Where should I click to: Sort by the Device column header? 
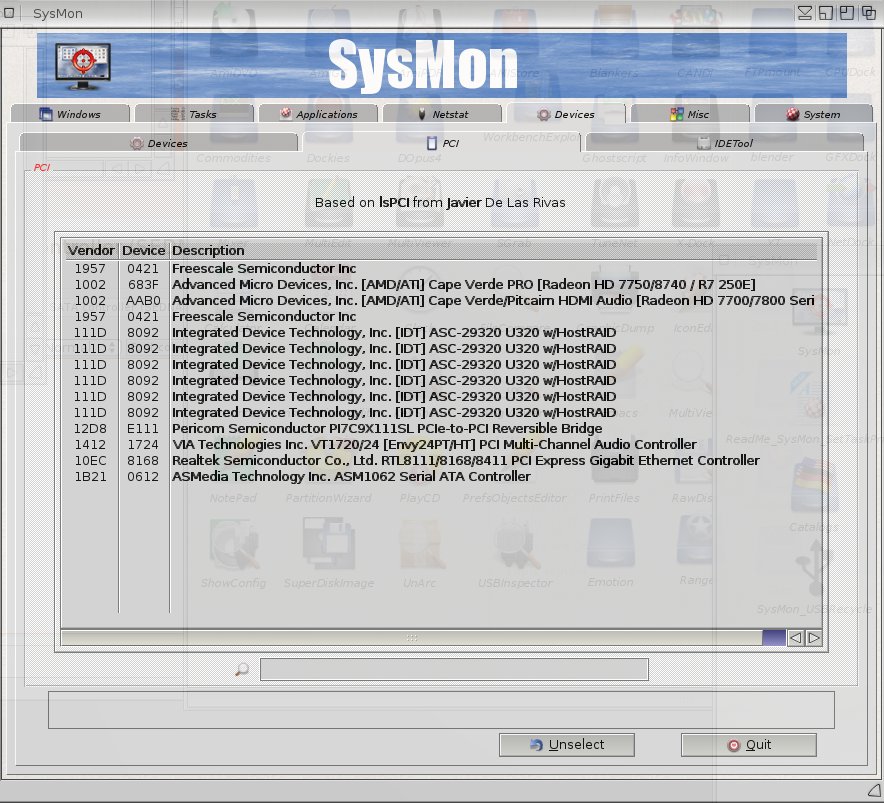point(144,250)
